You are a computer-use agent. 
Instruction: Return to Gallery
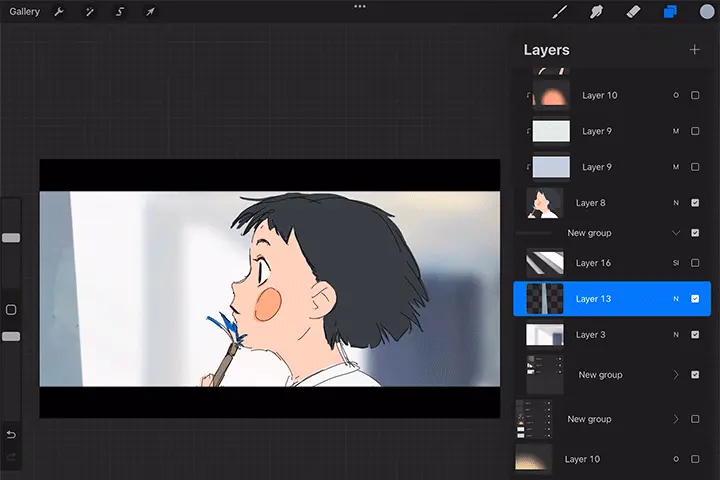click(x=24, y=11)
